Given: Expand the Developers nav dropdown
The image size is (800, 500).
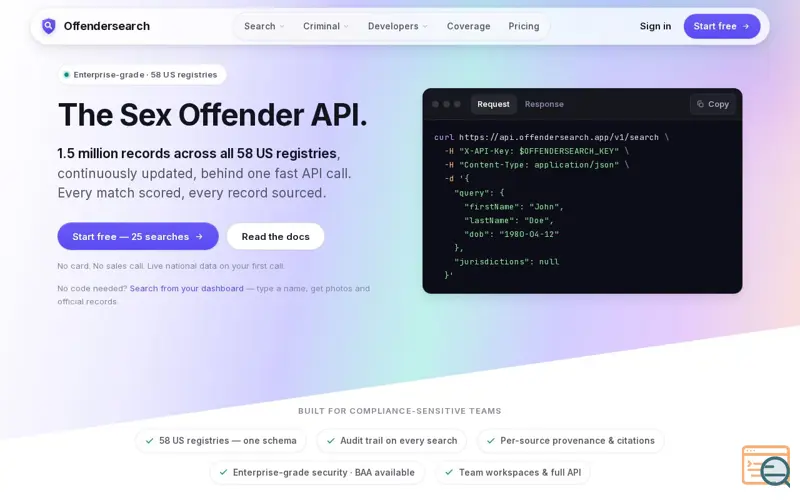Looking at the screenshot, I should point(397,26).
